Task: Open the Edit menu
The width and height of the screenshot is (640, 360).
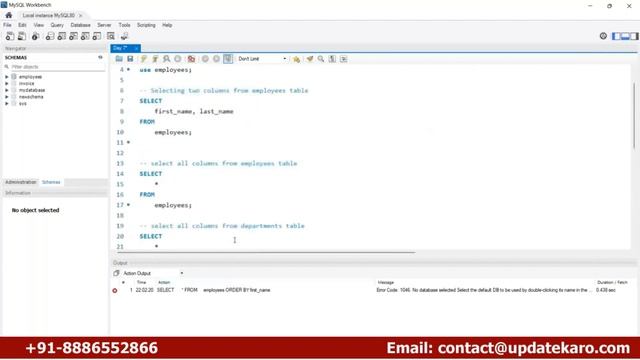Action: (22, 25)
